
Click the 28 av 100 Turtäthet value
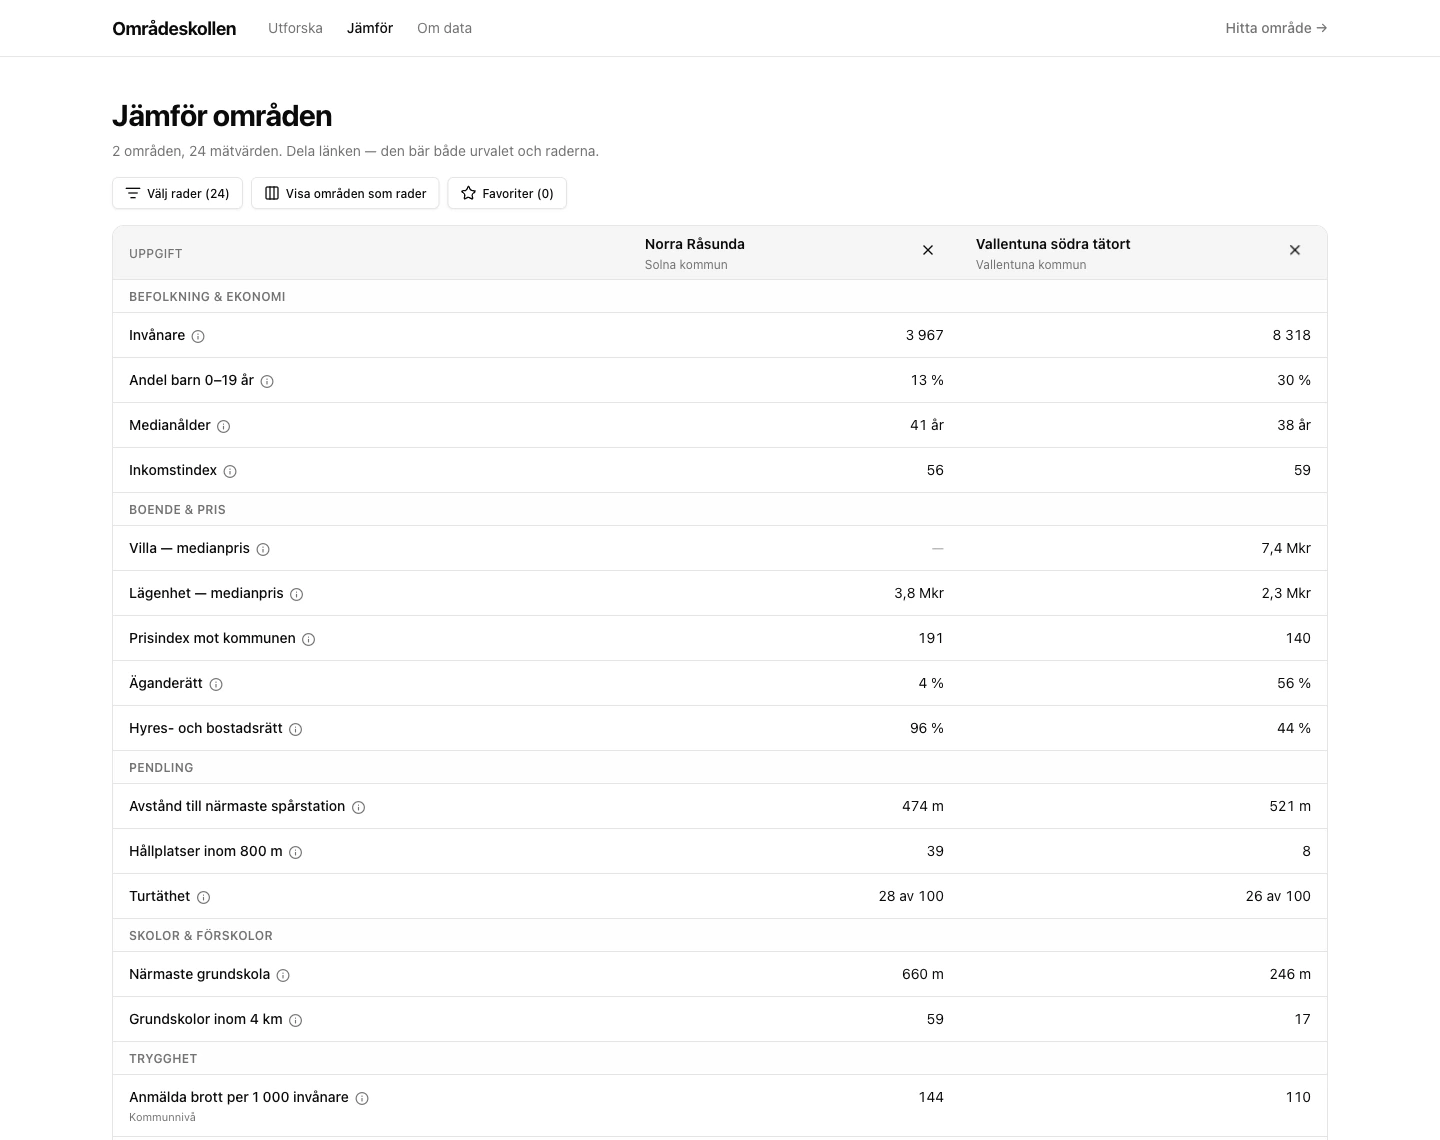pyautogui.click(x=911, y=896)
